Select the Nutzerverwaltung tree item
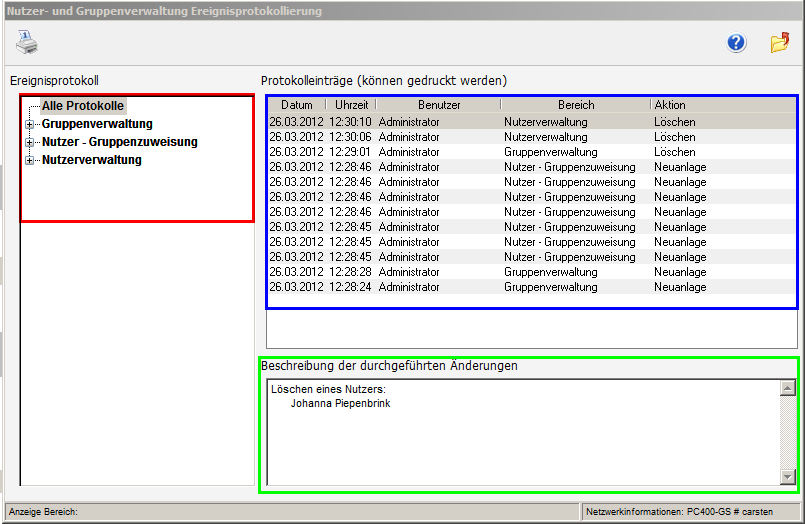The width and height of the screenshot is (805, 524). 91,160
